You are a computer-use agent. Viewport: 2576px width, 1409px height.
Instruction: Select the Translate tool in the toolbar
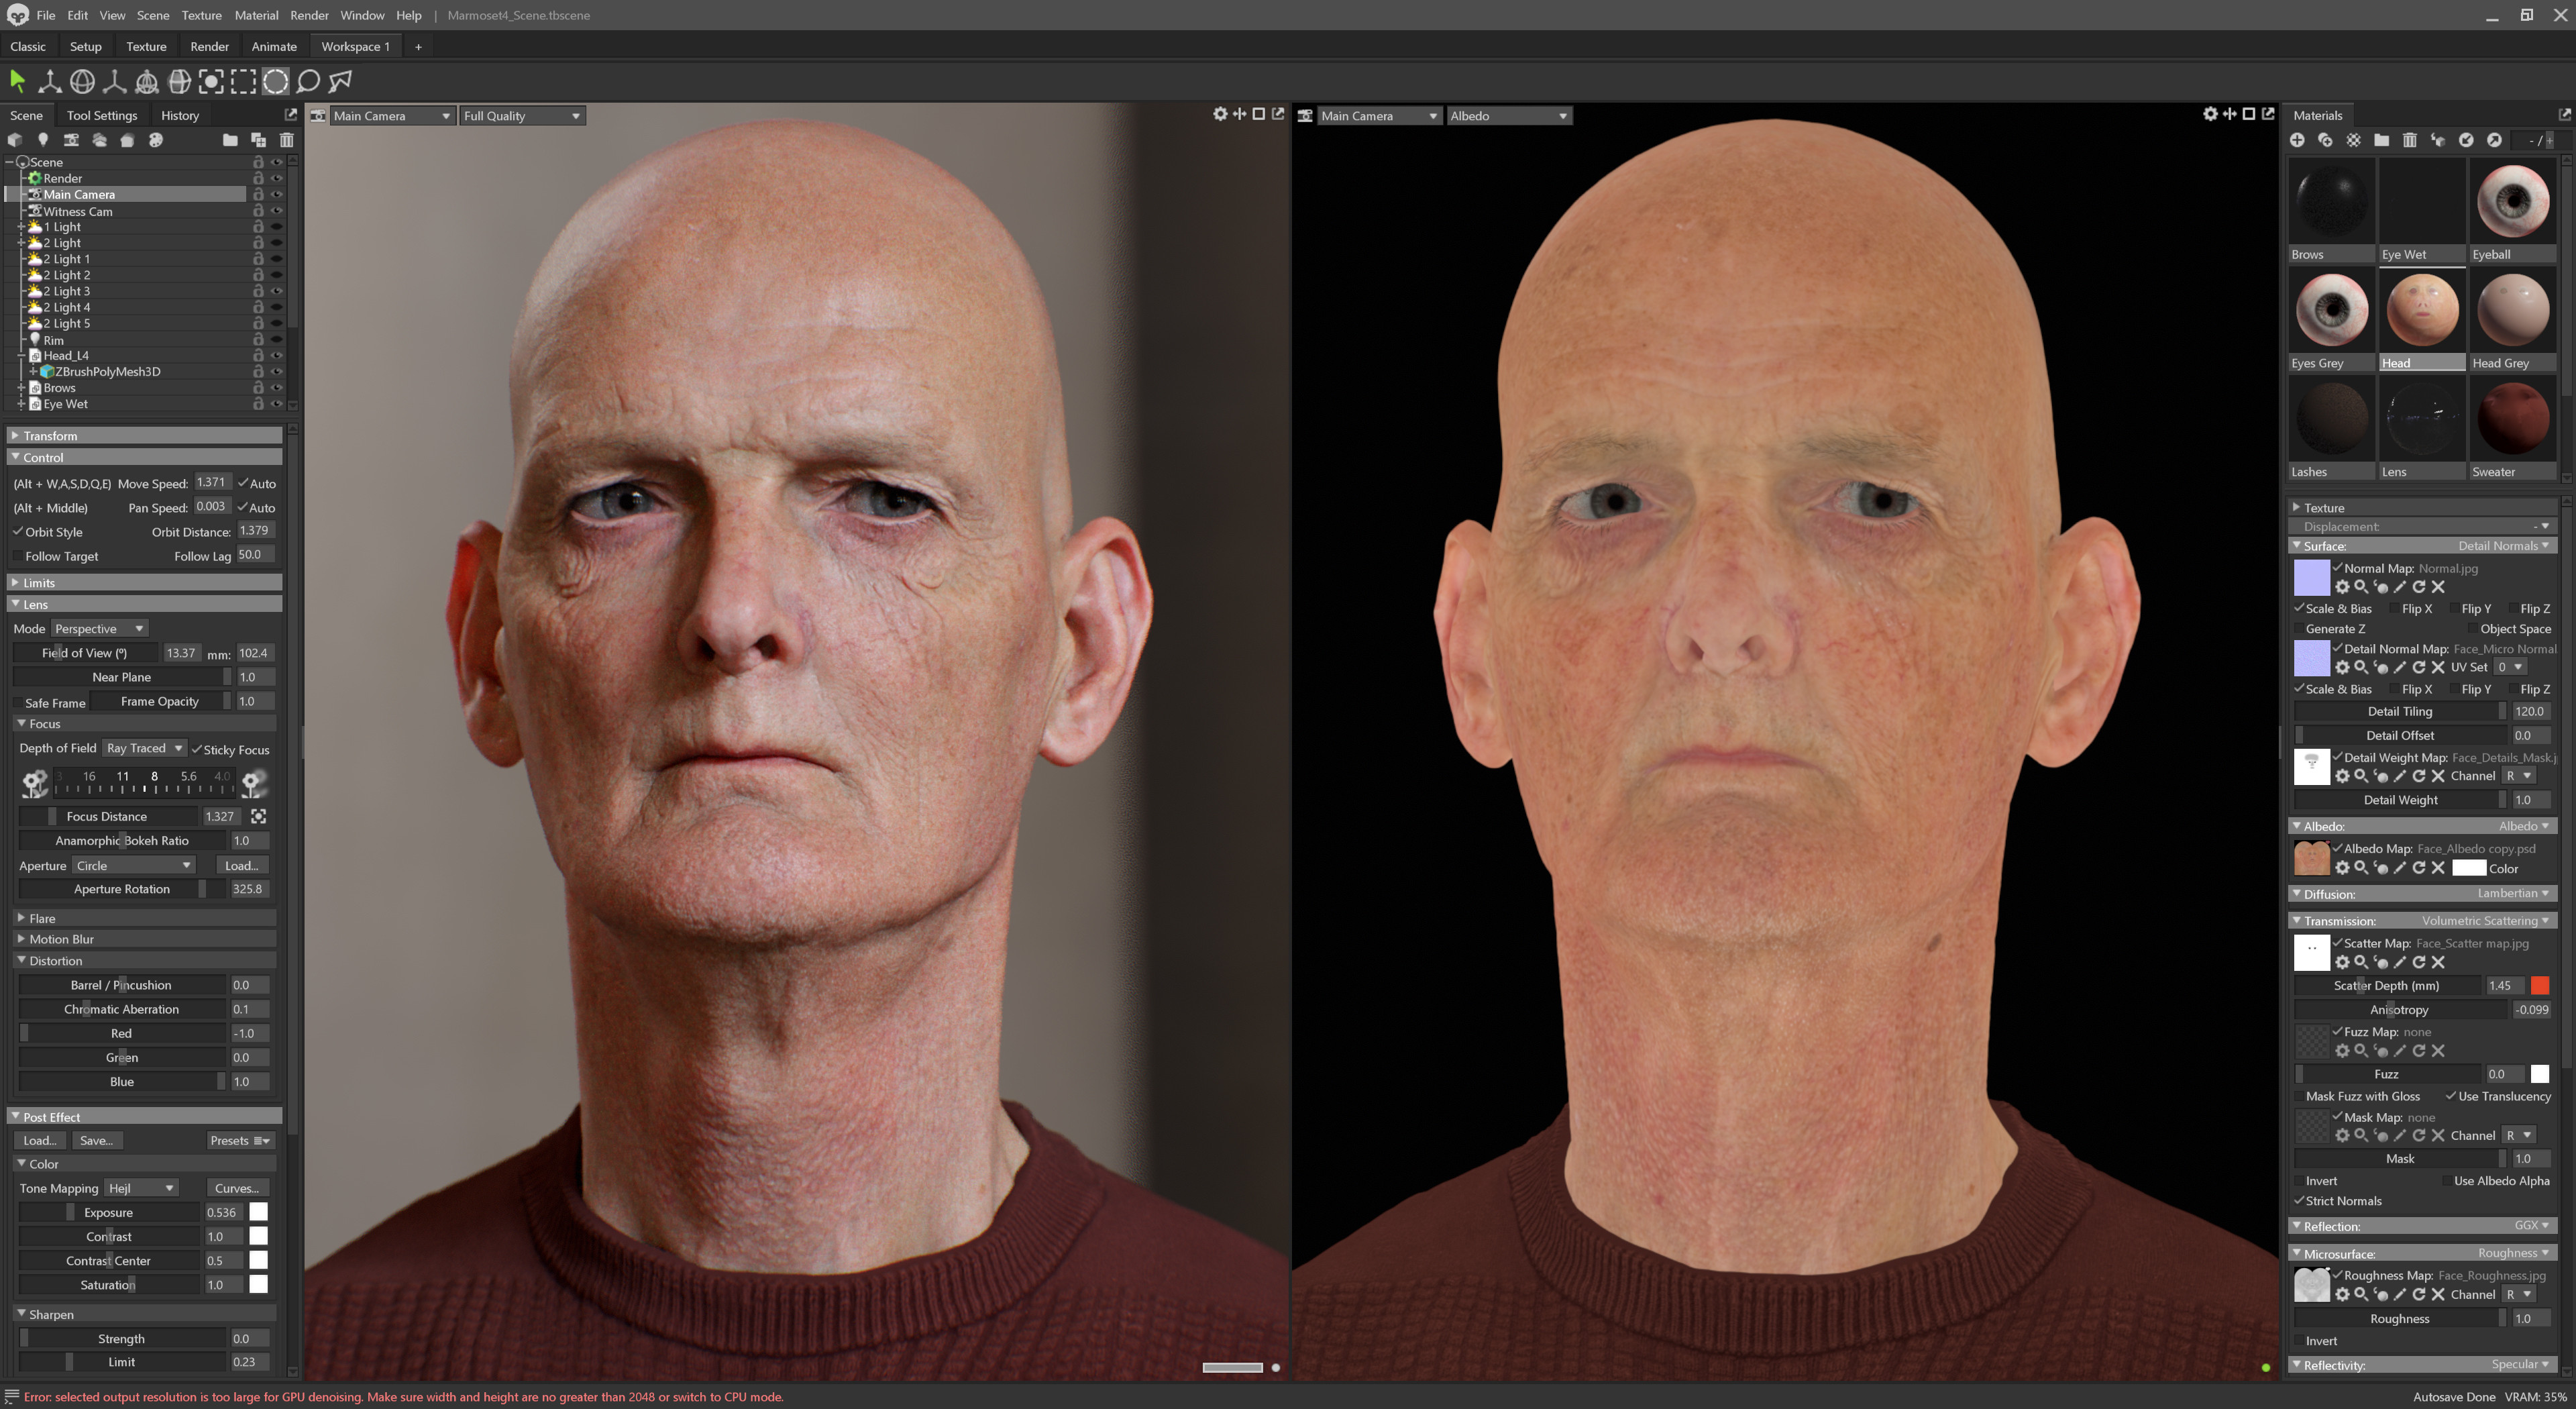[x=50, y=82]
